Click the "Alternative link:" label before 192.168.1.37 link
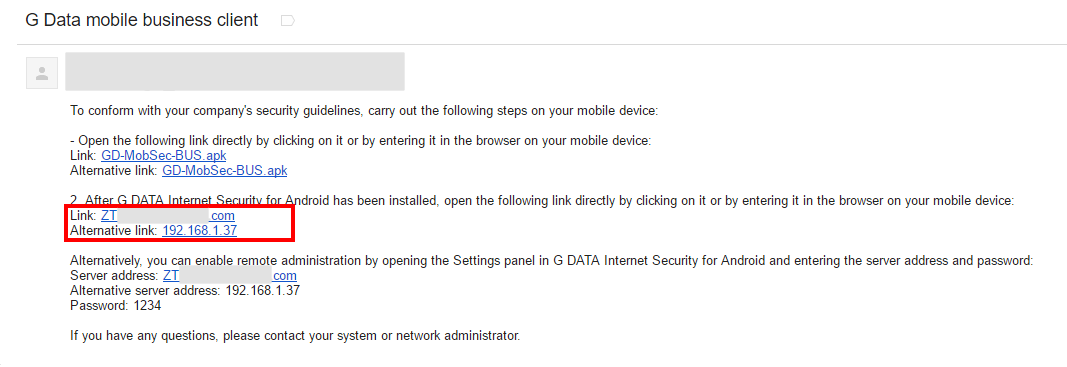The height and width of the screenshot is (367, 1067). pyautogui.click(x=114, y=231)
